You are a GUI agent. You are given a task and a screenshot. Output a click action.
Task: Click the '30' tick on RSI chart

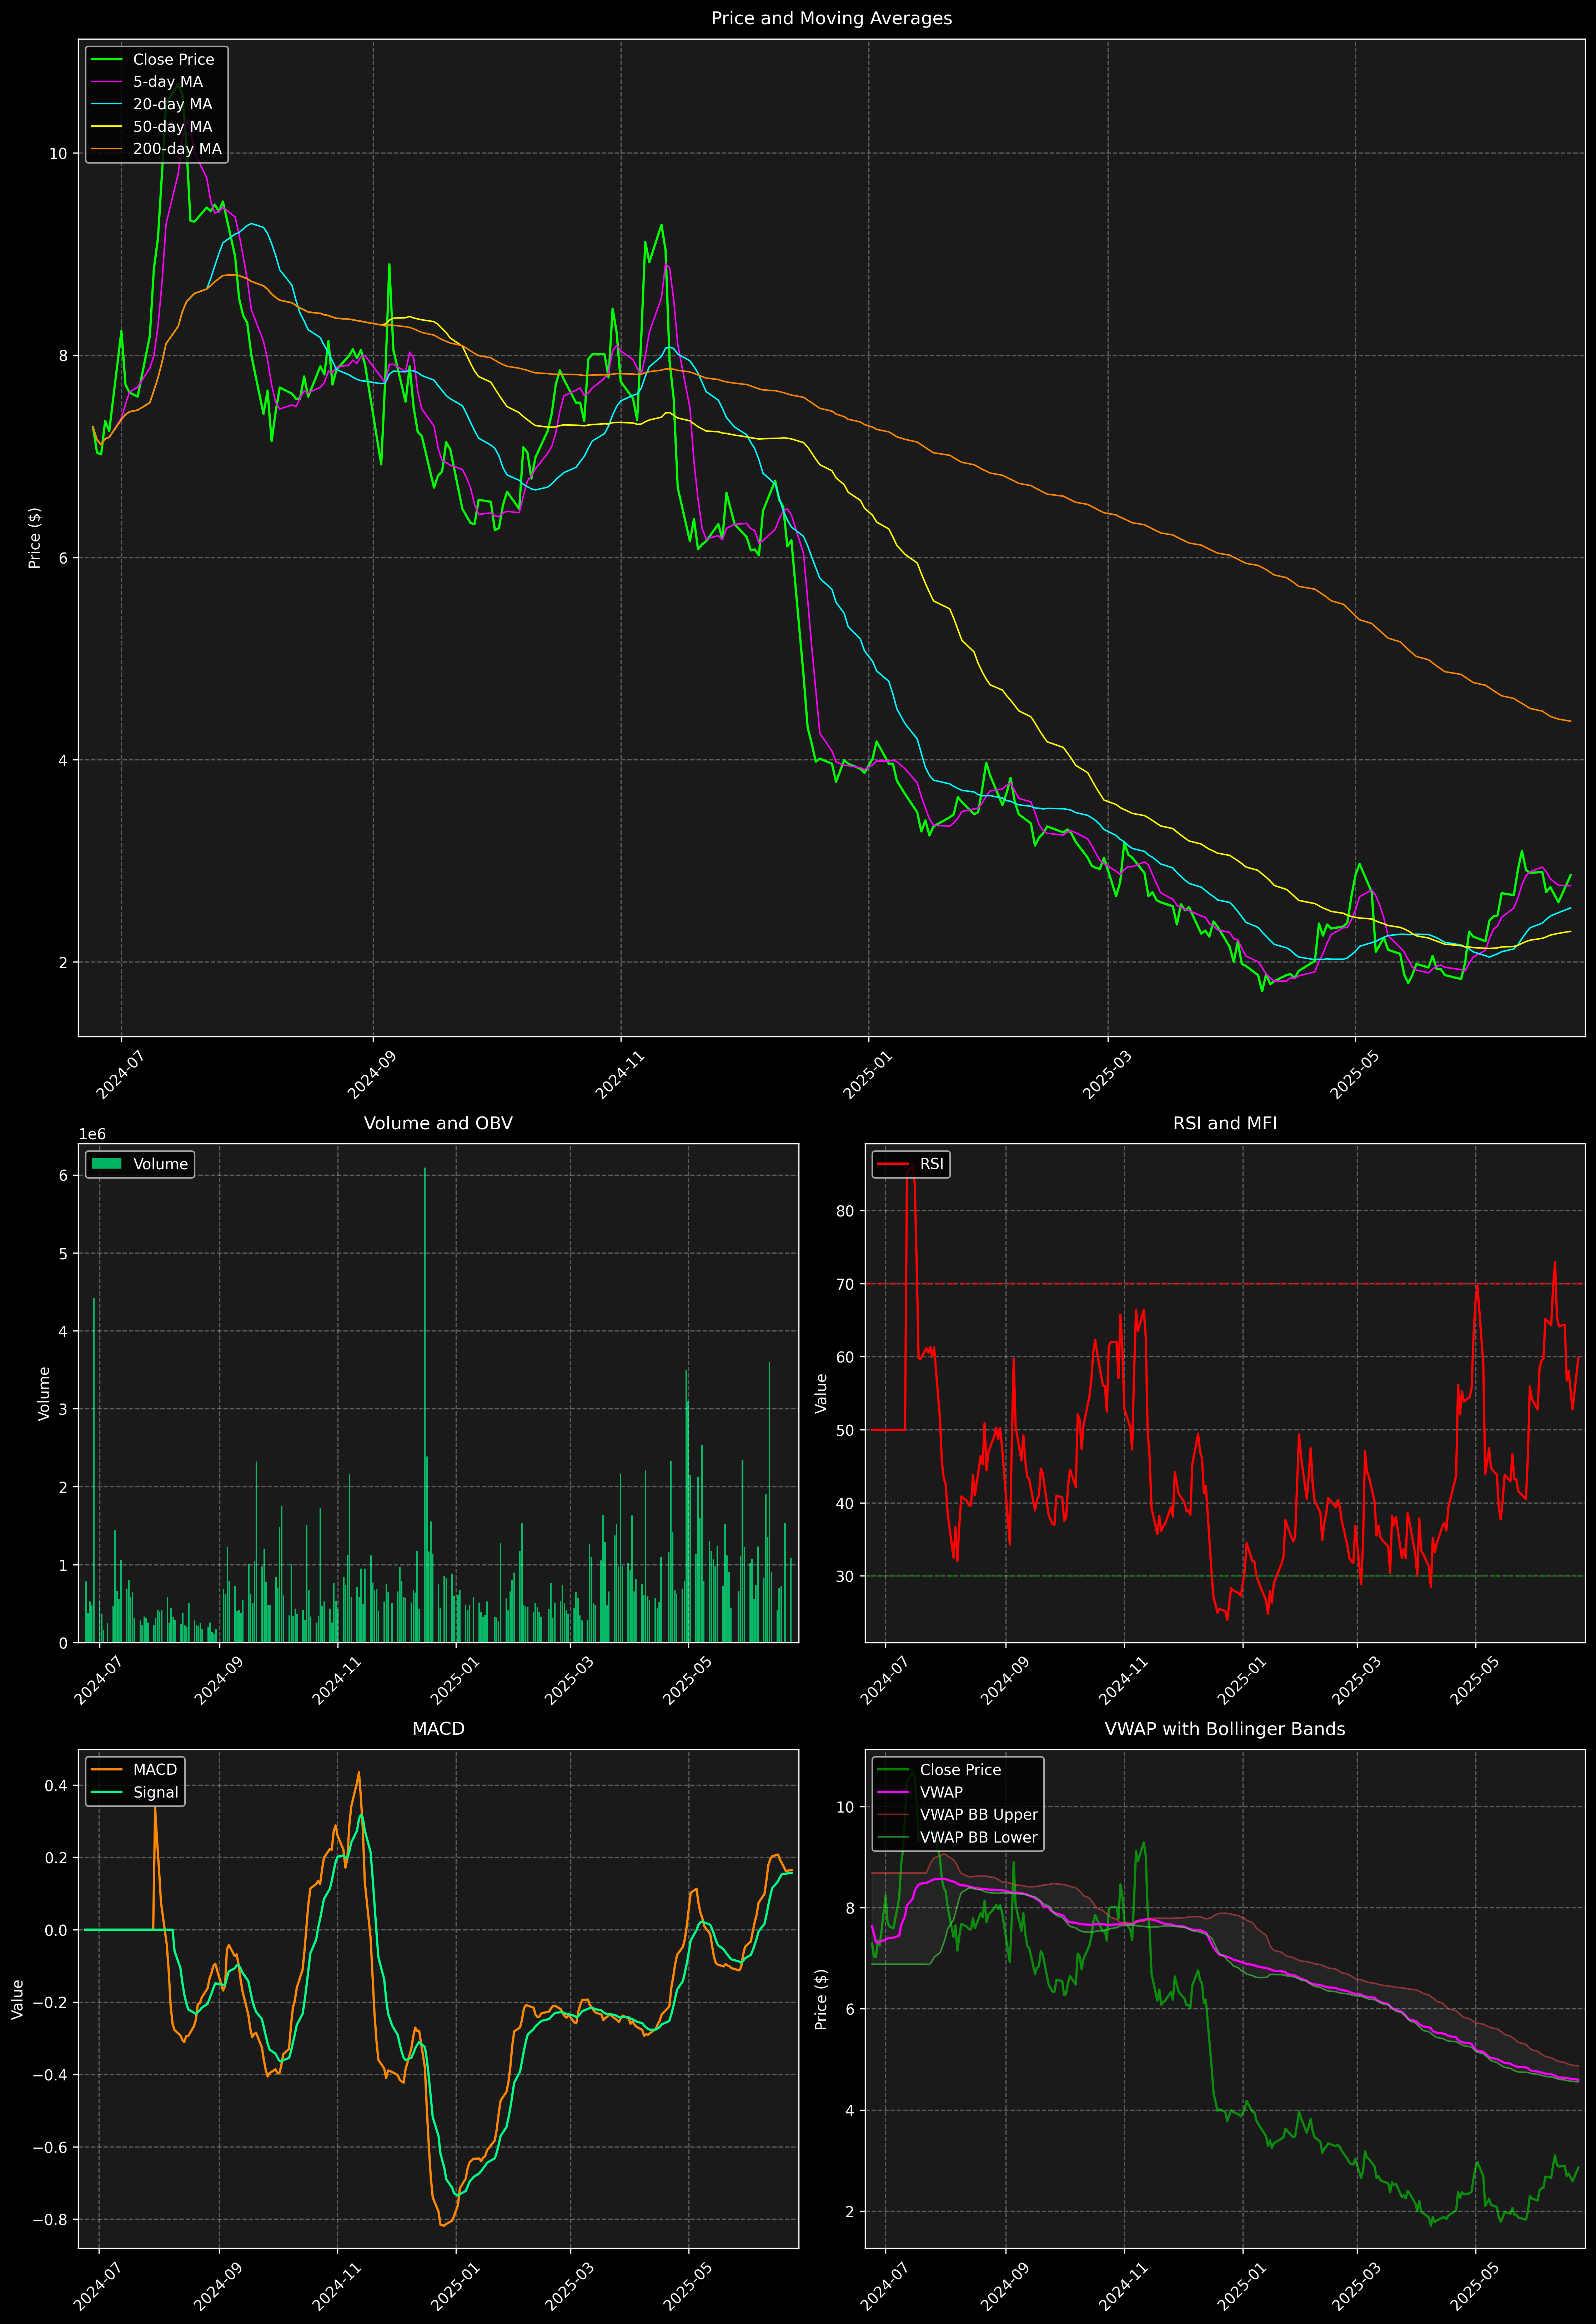845,1577
